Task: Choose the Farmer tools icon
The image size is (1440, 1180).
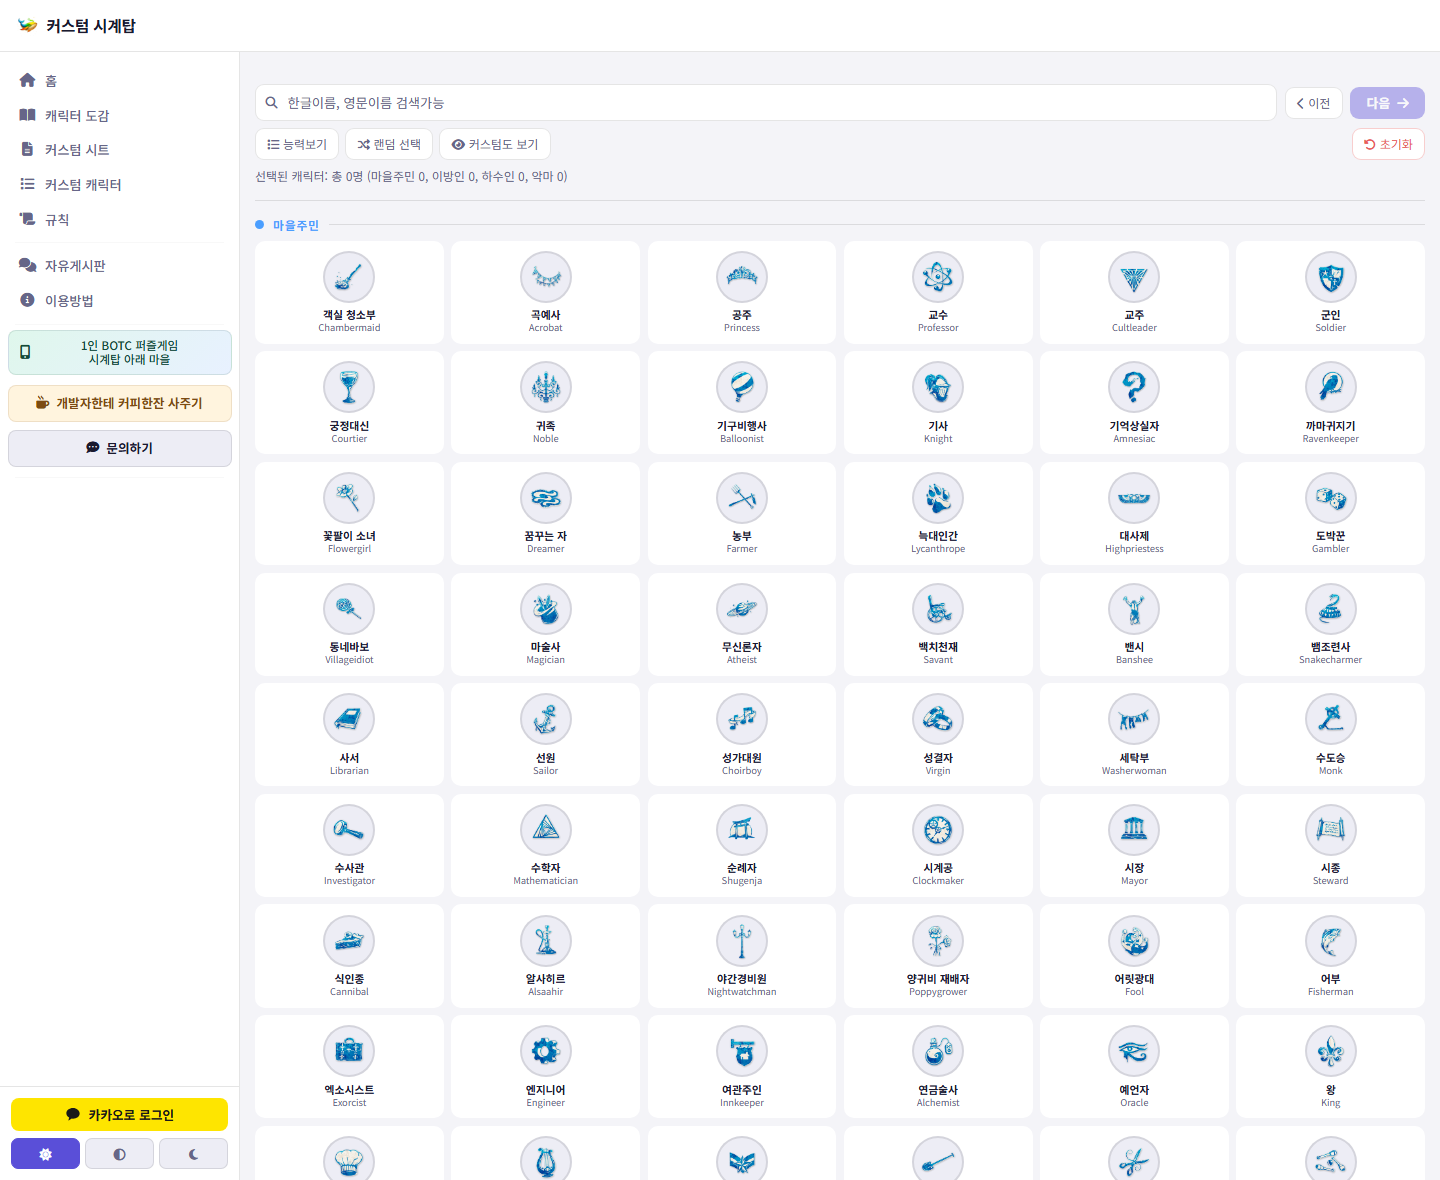Action: 742,498
